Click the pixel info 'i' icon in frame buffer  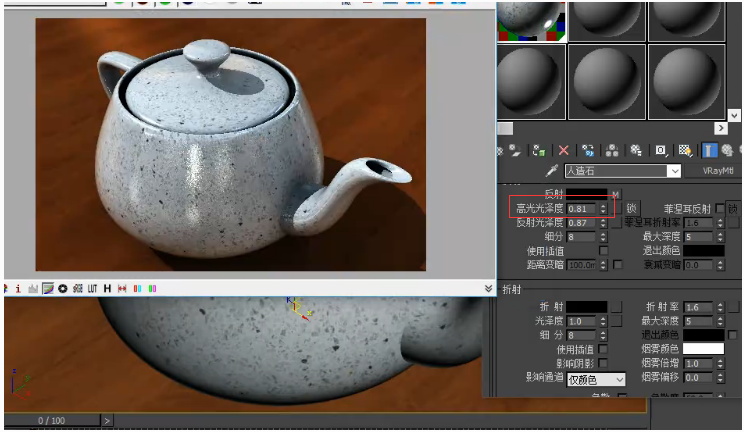click(x=18, y=288)
